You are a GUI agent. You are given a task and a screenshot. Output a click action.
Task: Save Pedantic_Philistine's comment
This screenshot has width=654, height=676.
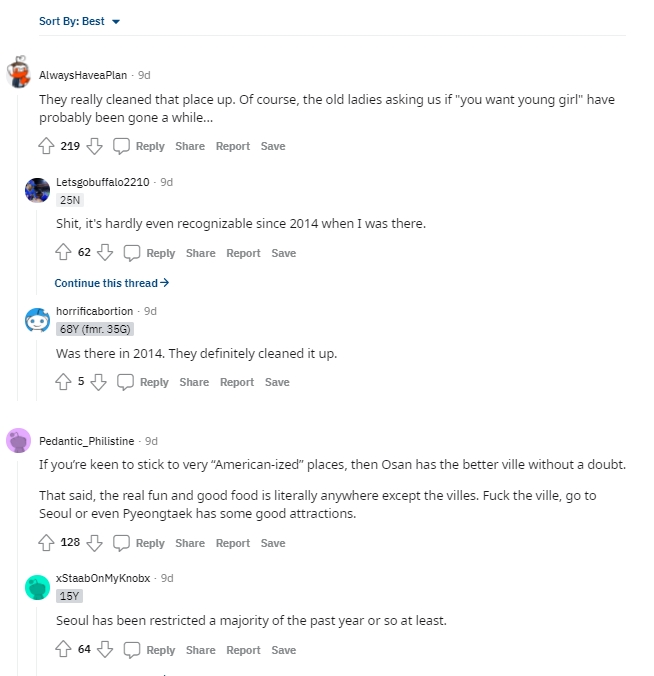tap(273, 543)
